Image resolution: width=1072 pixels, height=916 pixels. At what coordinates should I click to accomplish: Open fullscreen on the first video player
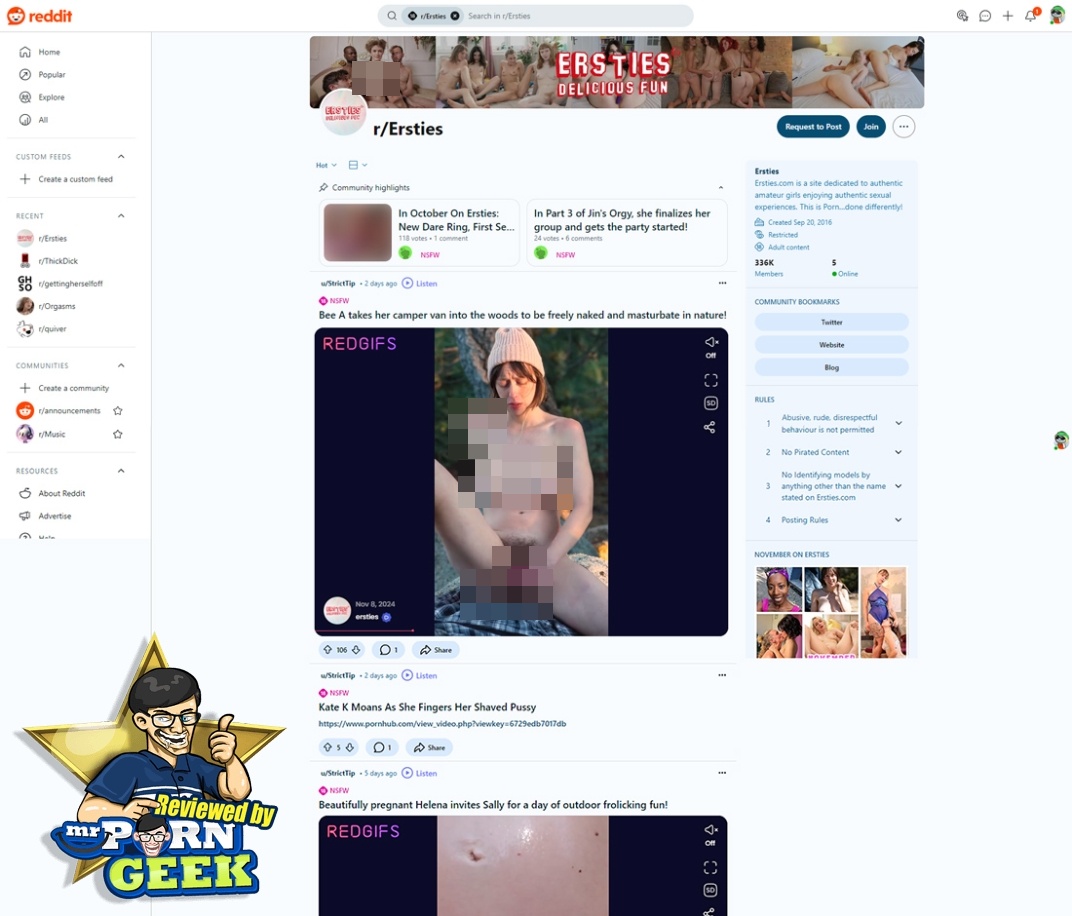tap(710, 380)
